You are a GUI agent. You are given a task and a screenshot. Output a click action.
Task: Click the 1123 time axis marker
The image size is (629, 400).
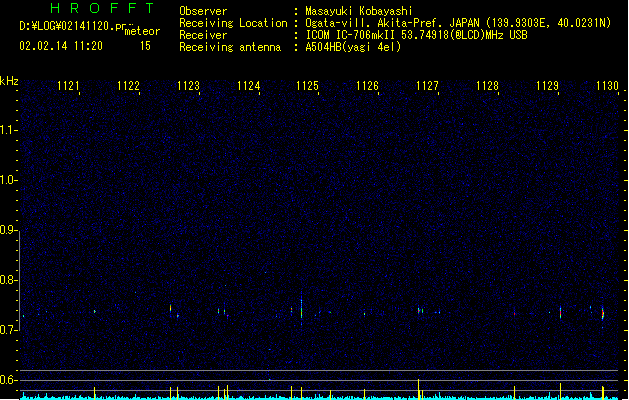point(188,86)
